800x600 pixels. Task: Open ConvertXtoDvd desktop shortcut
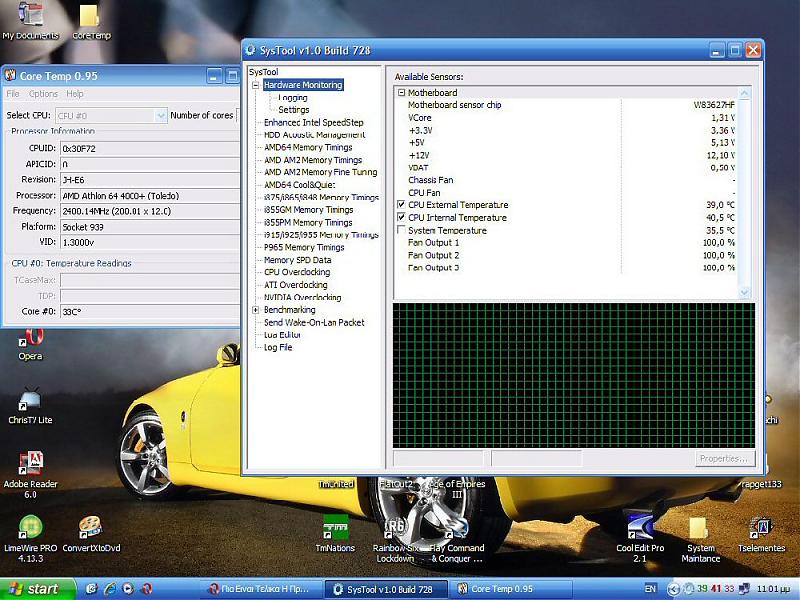click(x=91, y=535)
